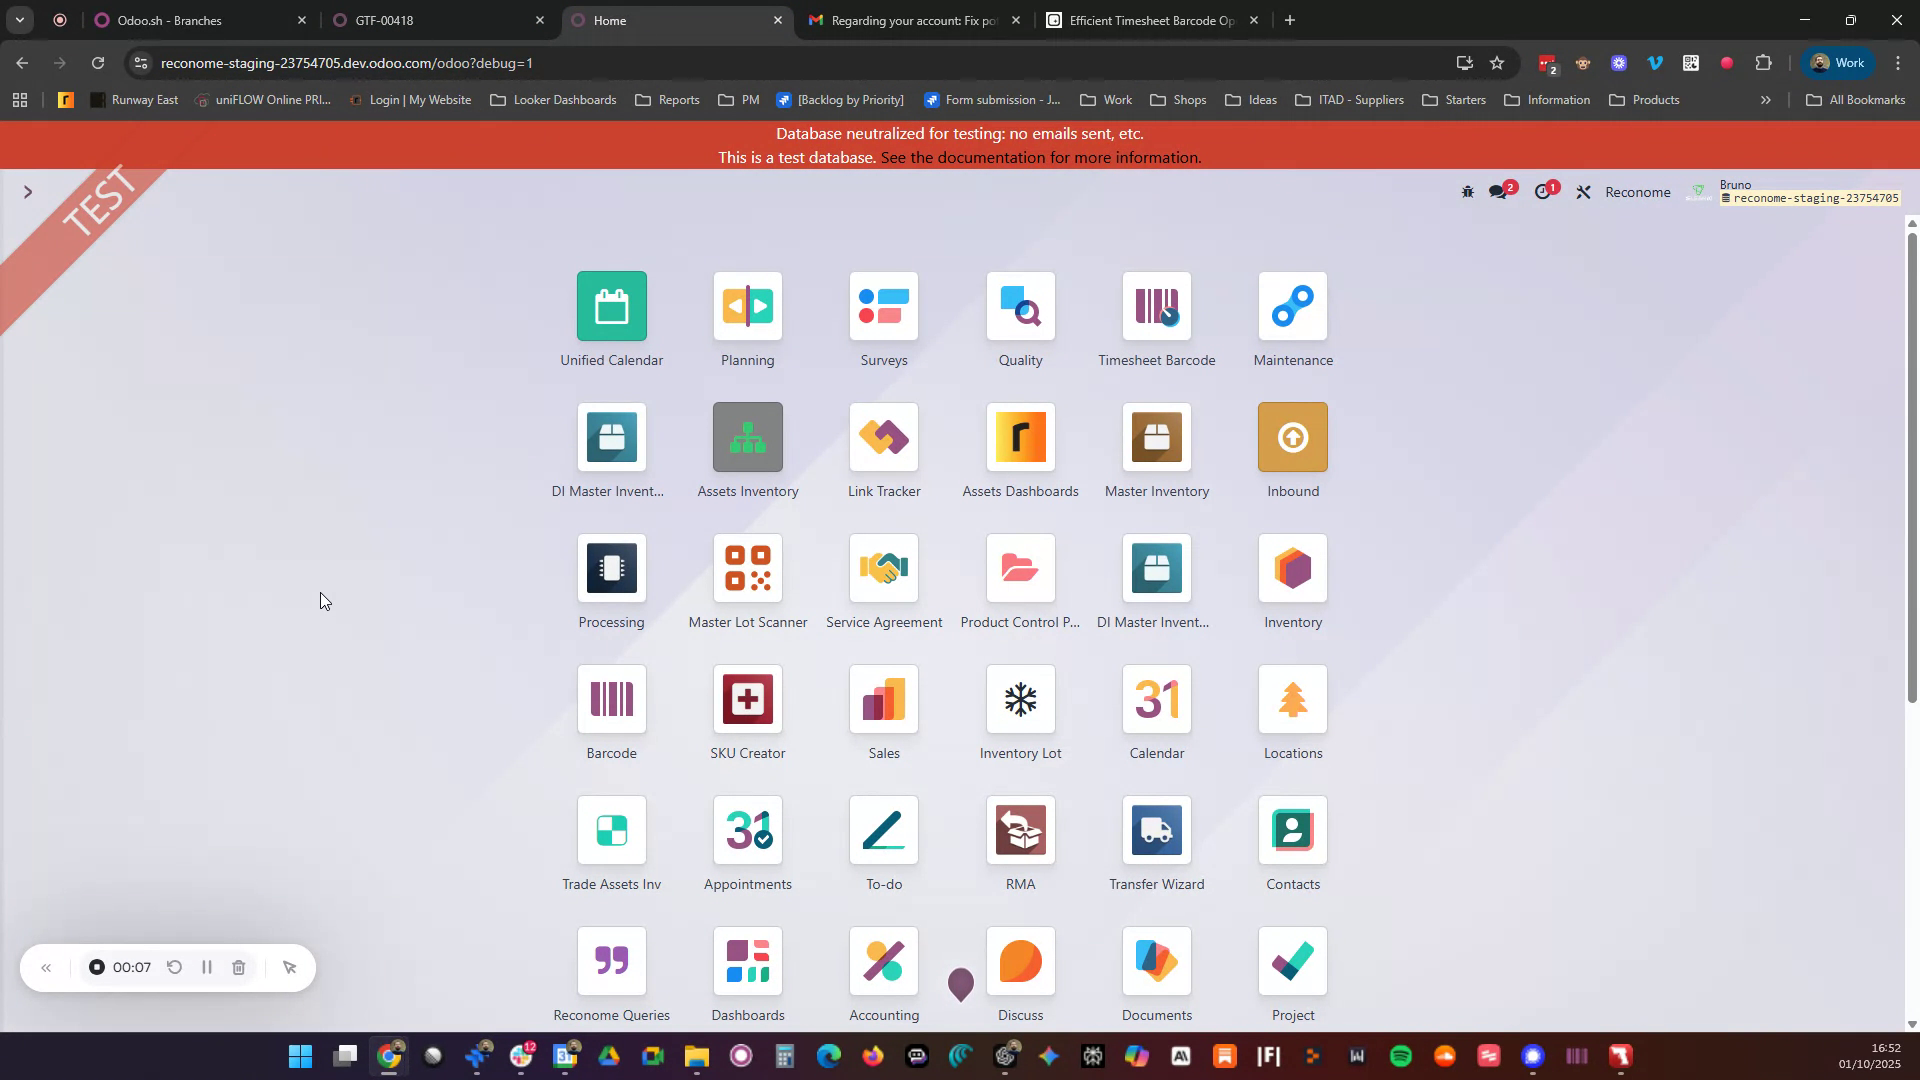Expand the left sidebar with the chevron
Viewport: 1920px width, 1080px height.
28,191
